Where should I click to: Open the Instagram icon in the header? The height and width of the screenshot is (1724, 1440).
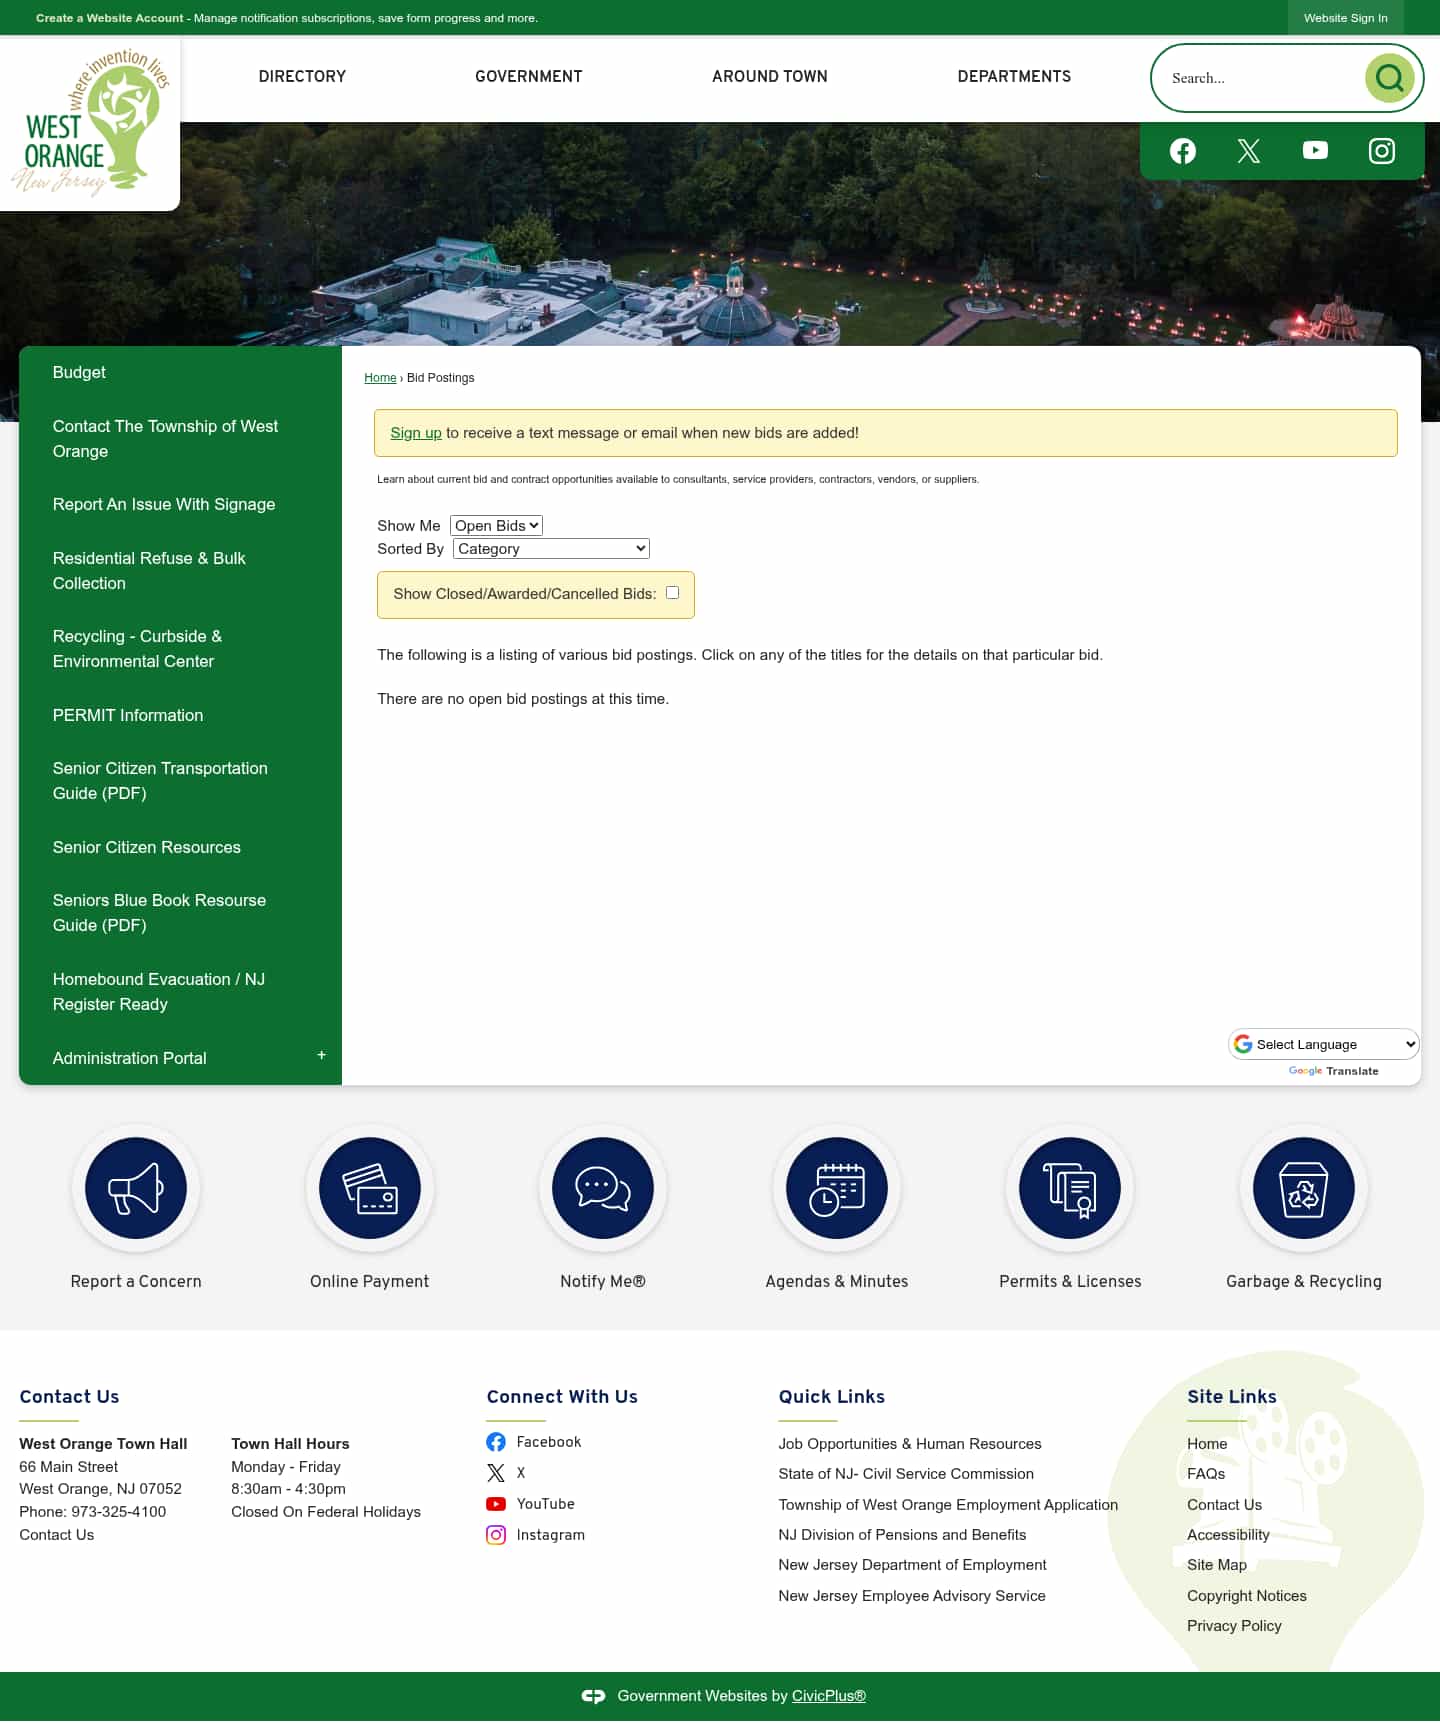coord(1382,151)
